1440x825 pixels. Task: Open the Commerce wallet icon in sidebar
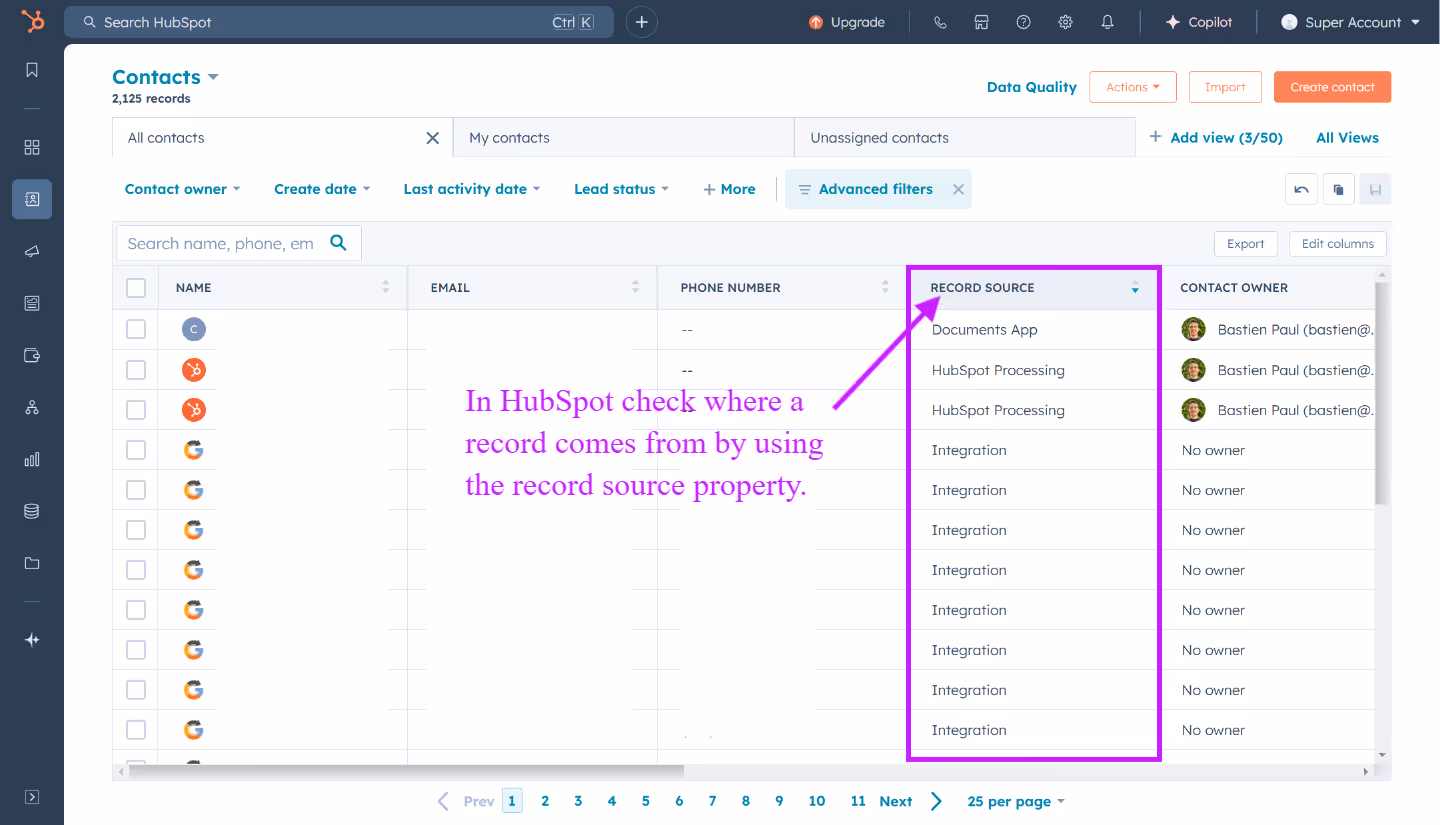coord(31,355)
